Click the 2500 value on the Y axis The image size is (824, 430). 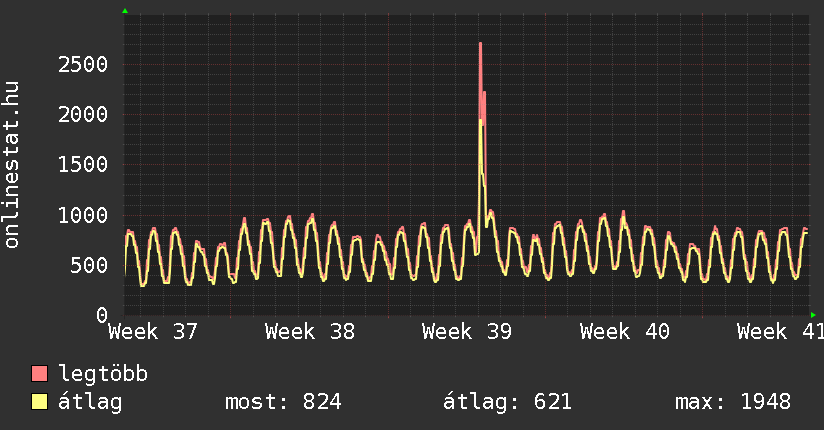83,65
